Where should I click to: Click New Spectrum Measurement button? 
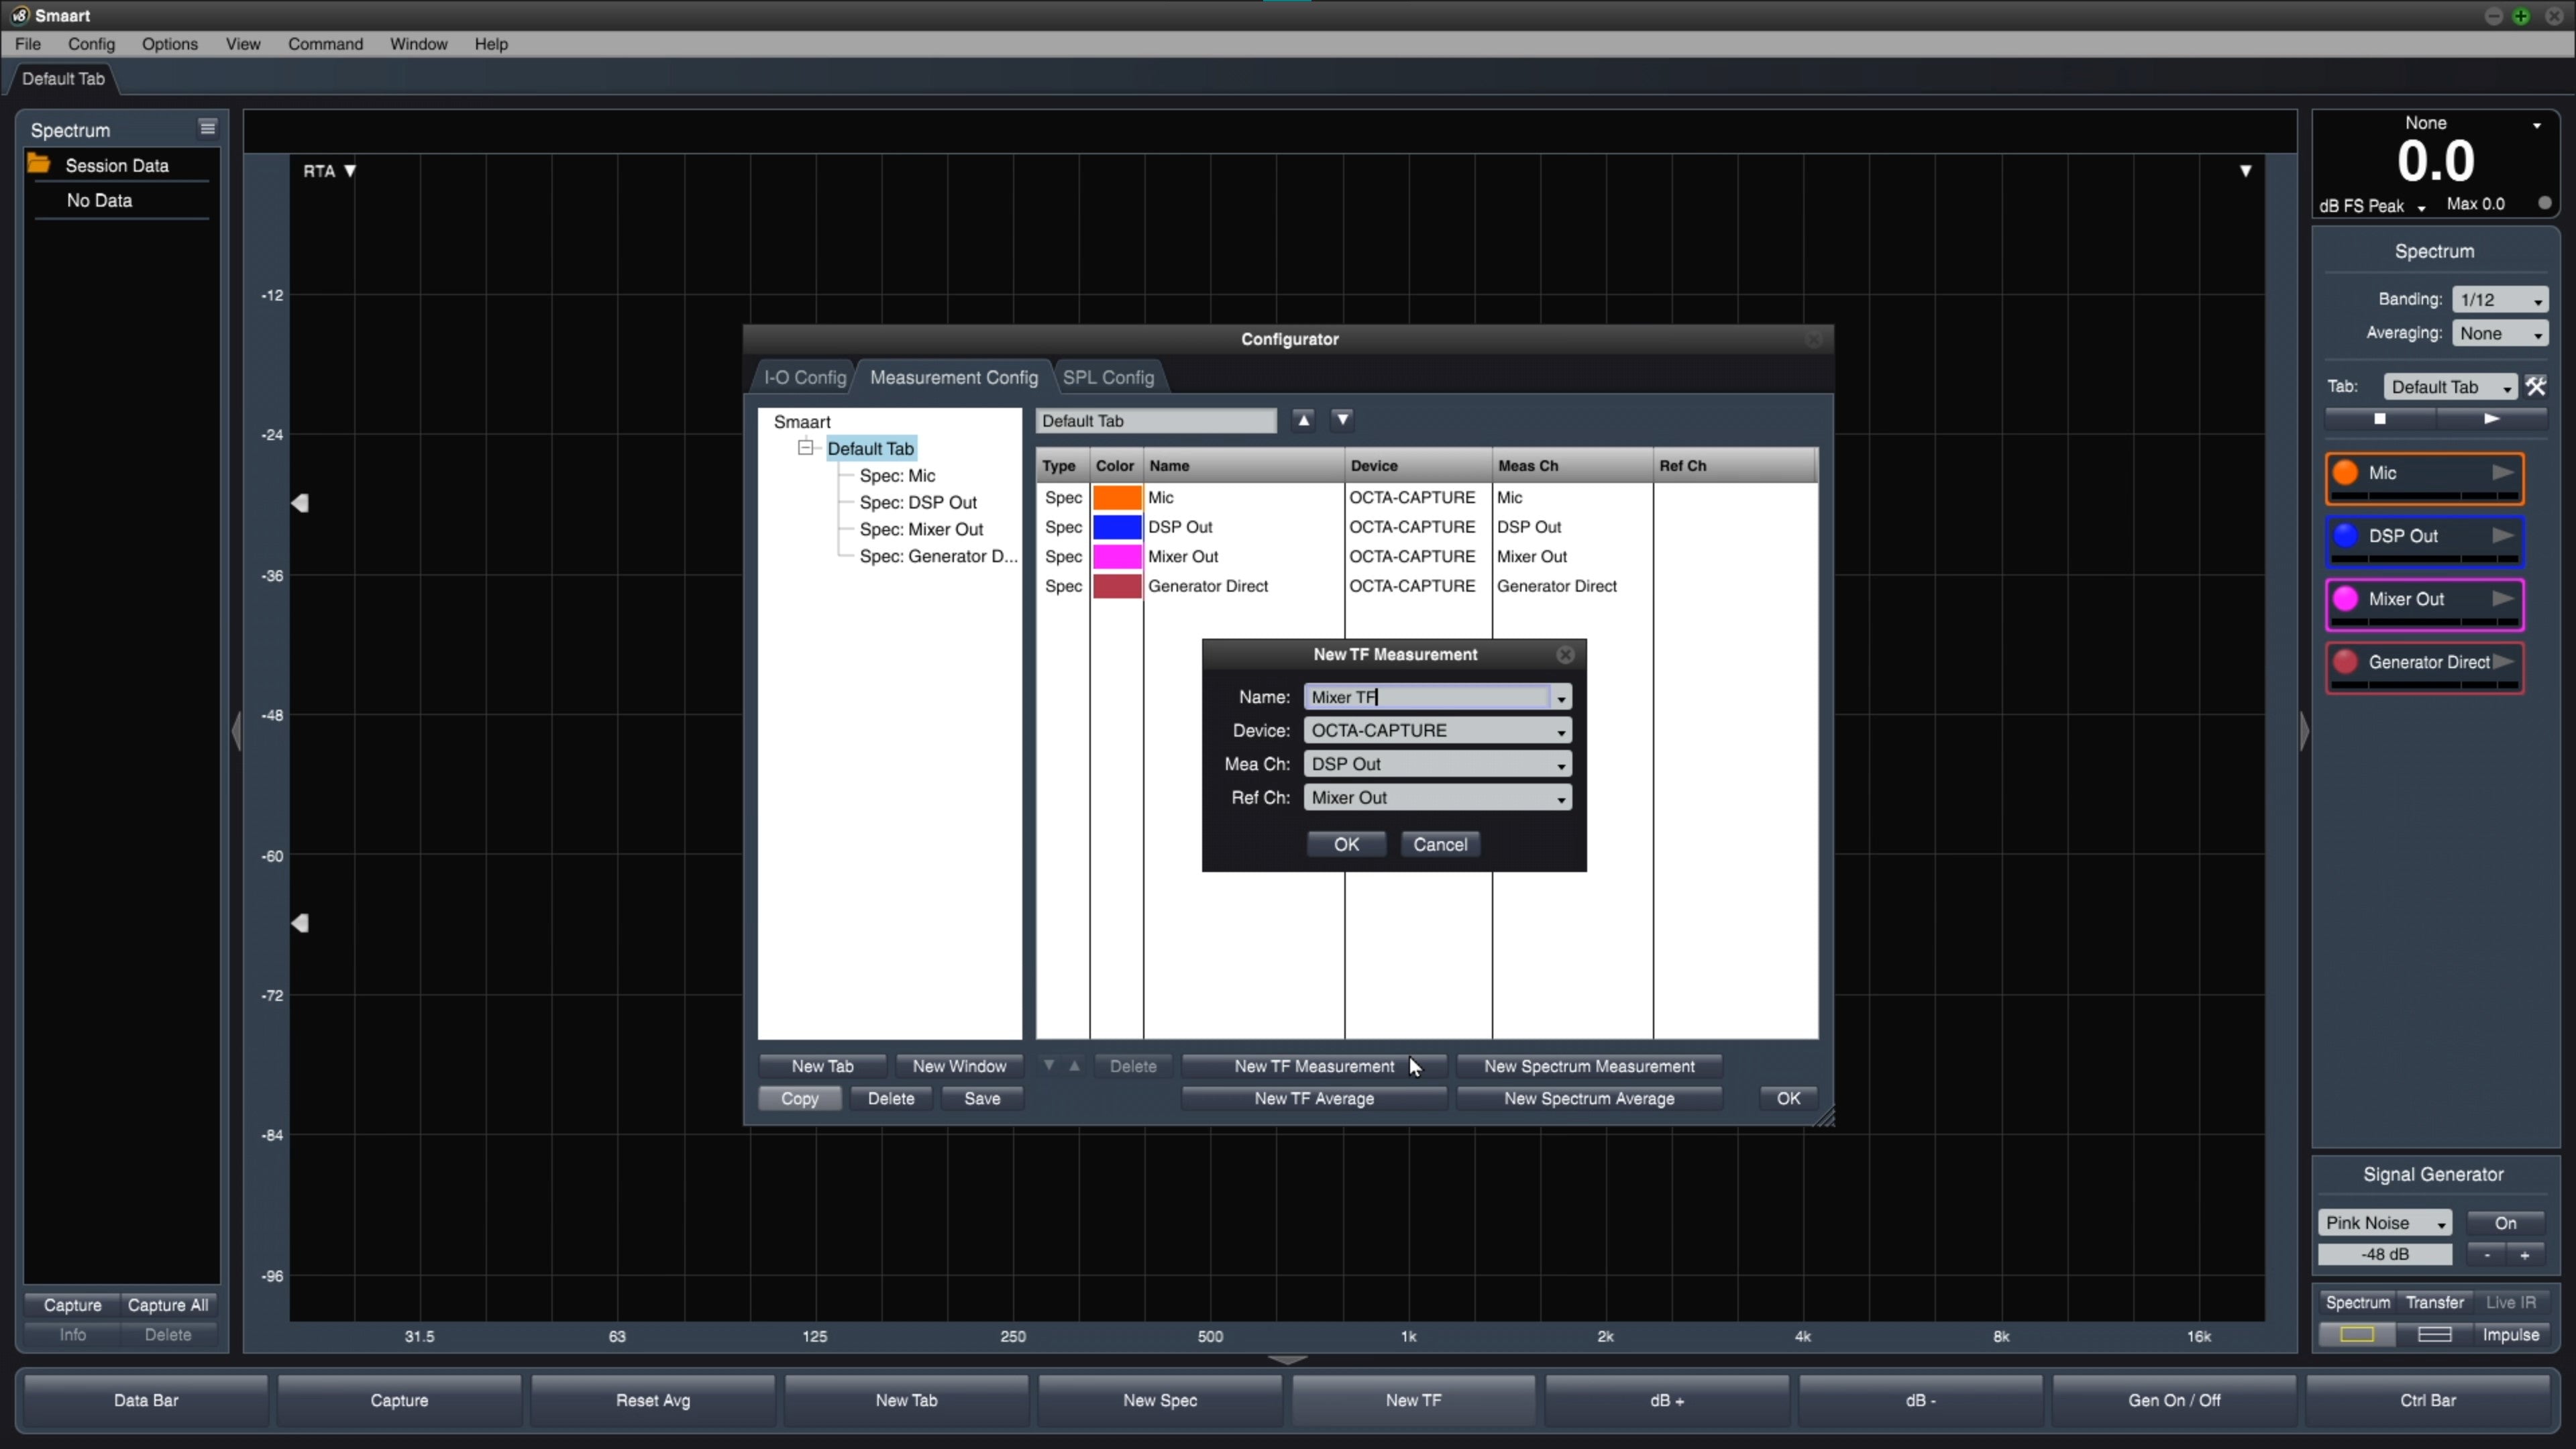tap(1589, 1066)
